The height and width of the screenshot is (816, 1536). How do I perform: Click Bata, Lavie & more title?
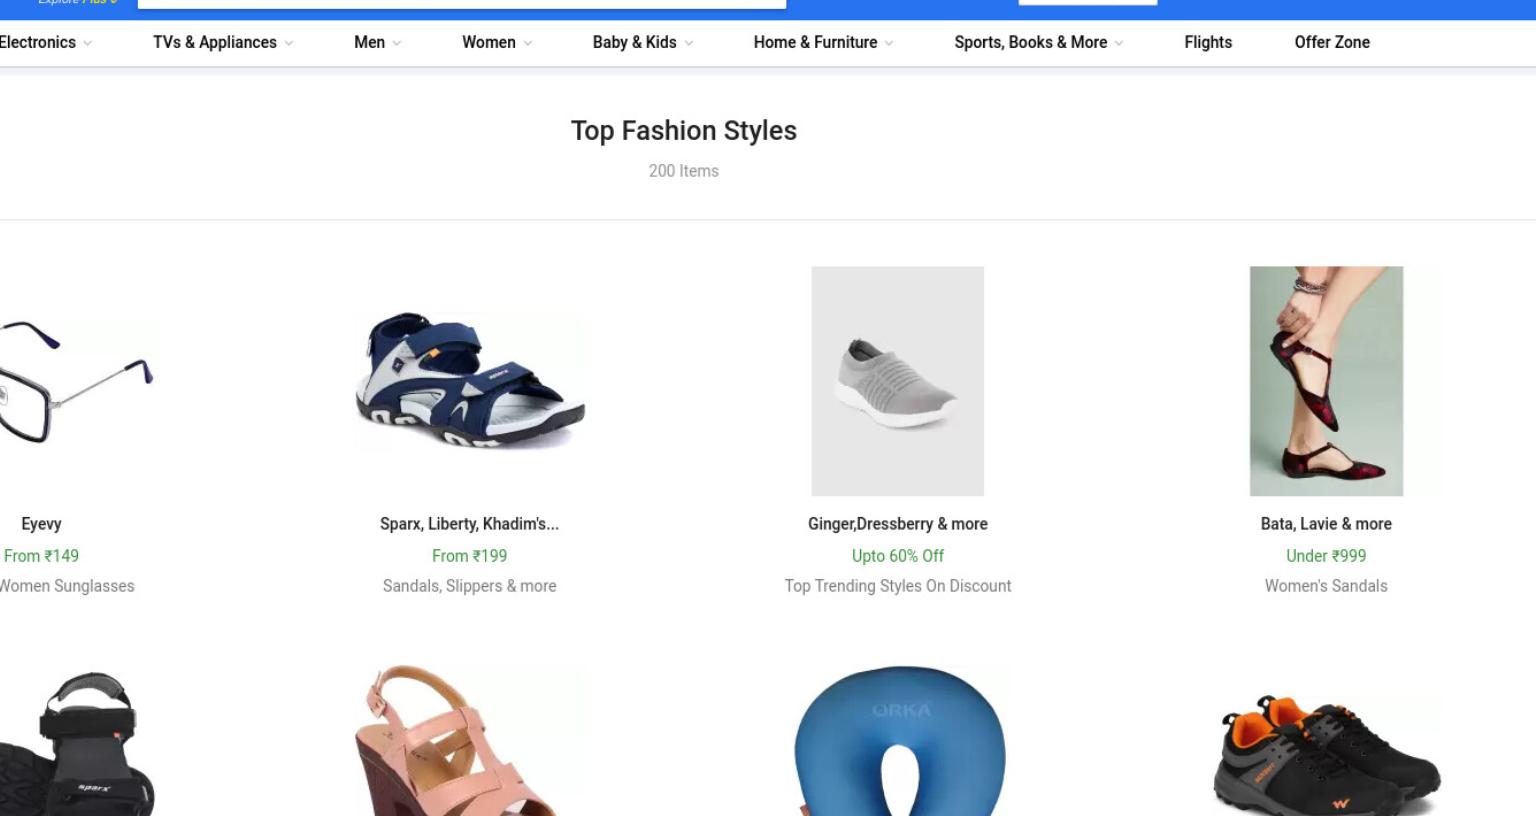click(x=1326, y=524)
